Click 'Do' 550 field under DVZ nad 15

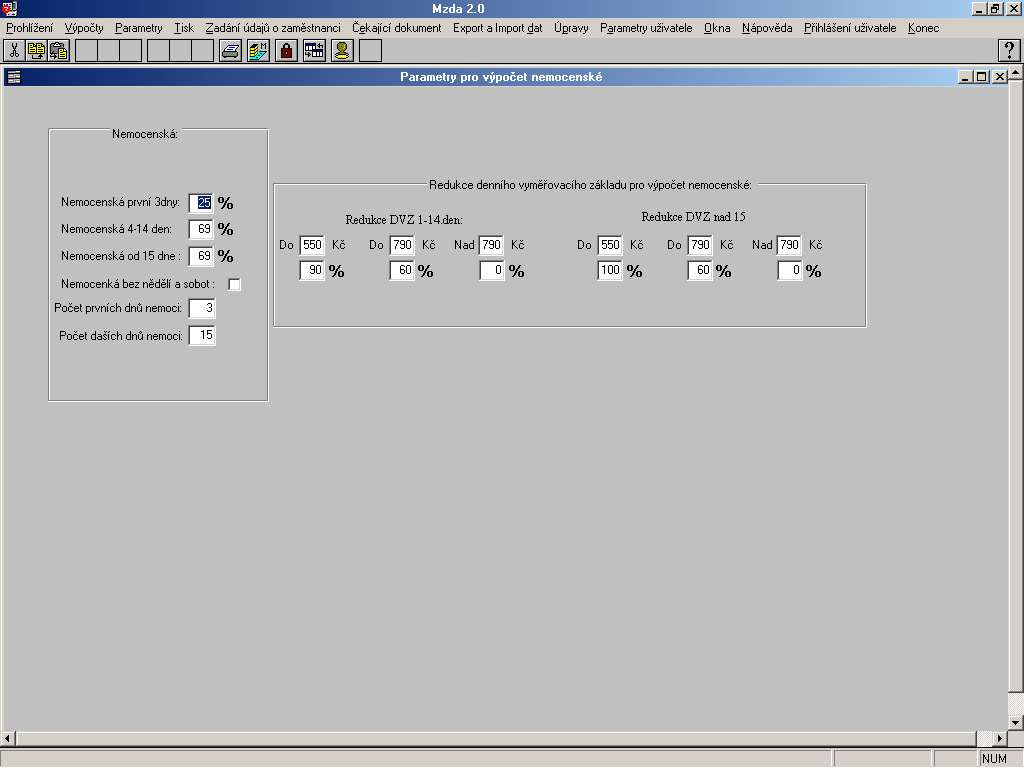pyautogui.click(x=610, y=245)
